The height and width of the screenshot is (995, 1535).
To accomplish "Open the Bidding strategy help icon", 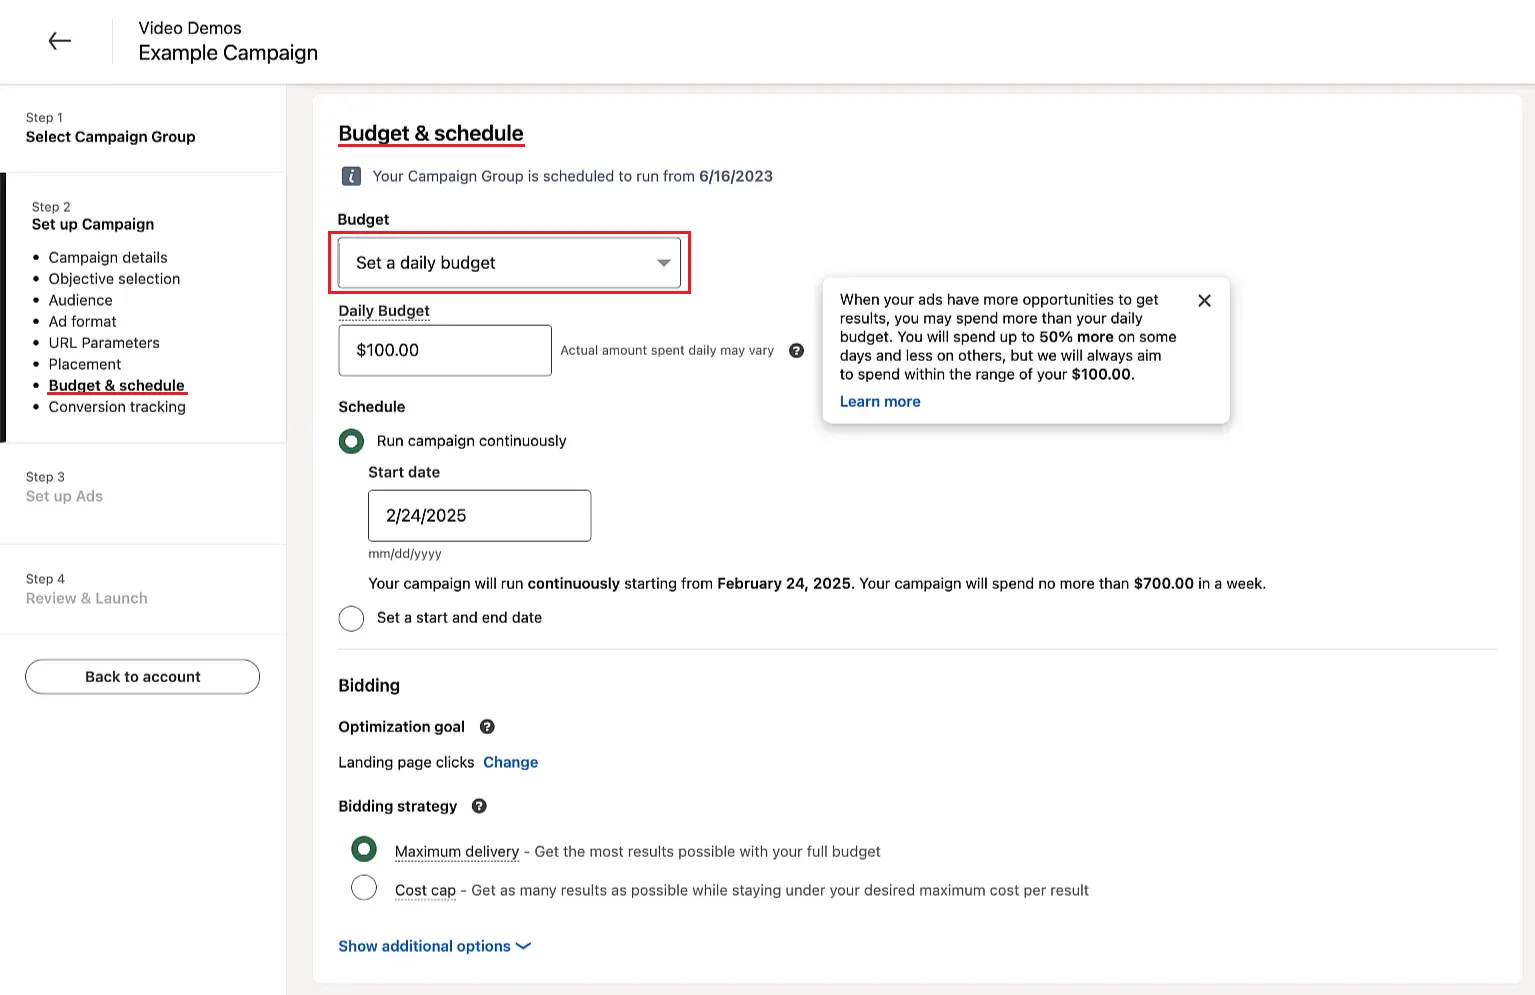I will click(x=479, y=806).
